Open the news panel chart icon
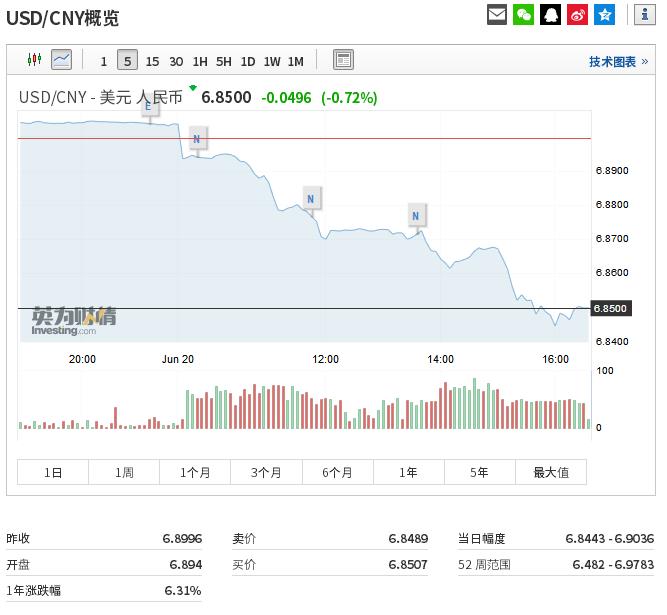667x615 pixels. tap(343, 60)
